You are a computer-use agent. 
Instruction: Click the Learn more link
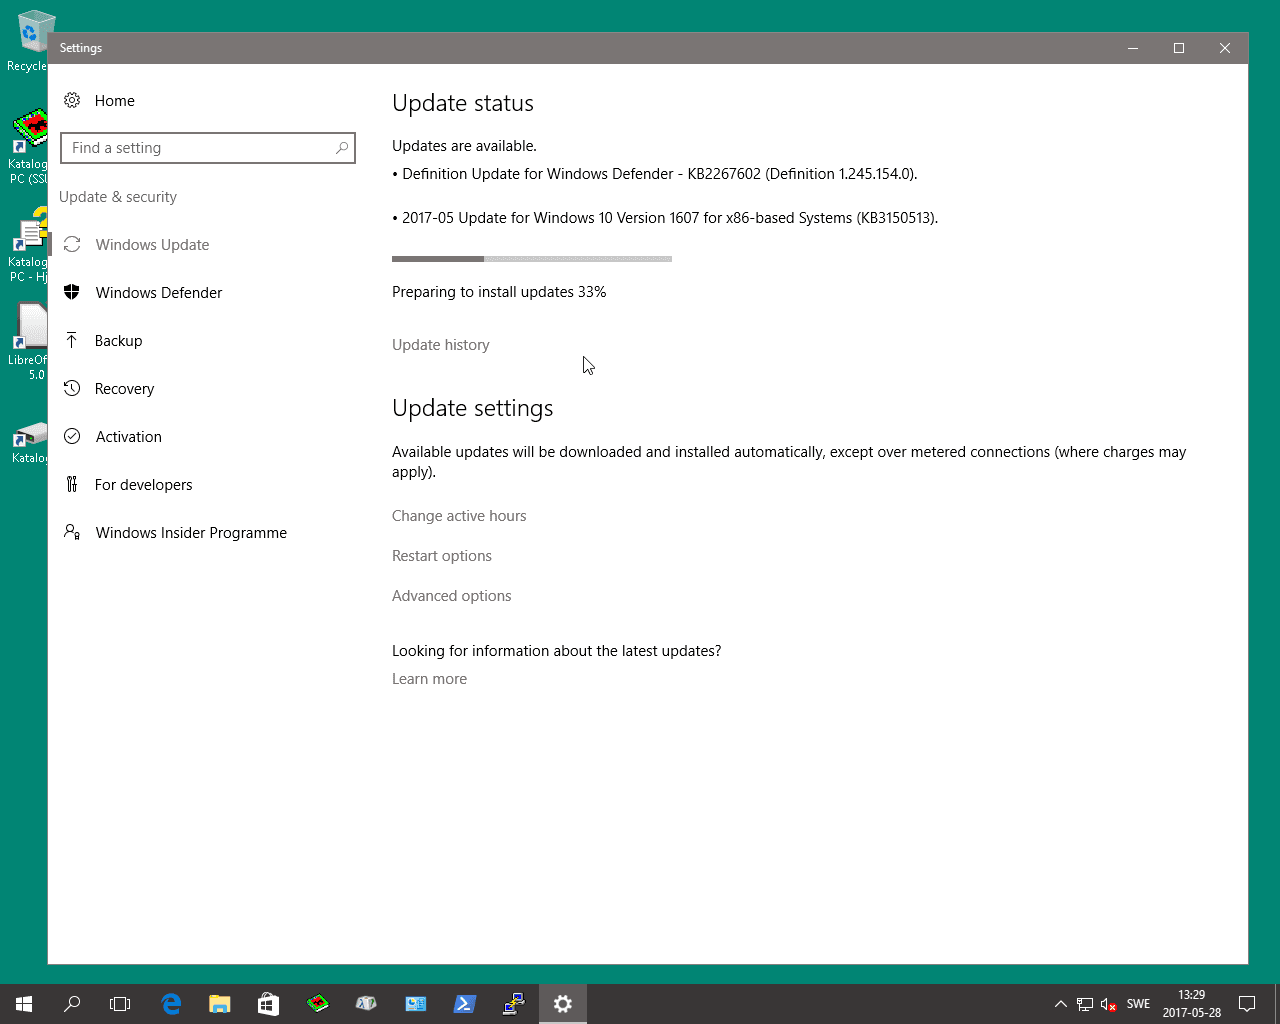coord(429,679)
